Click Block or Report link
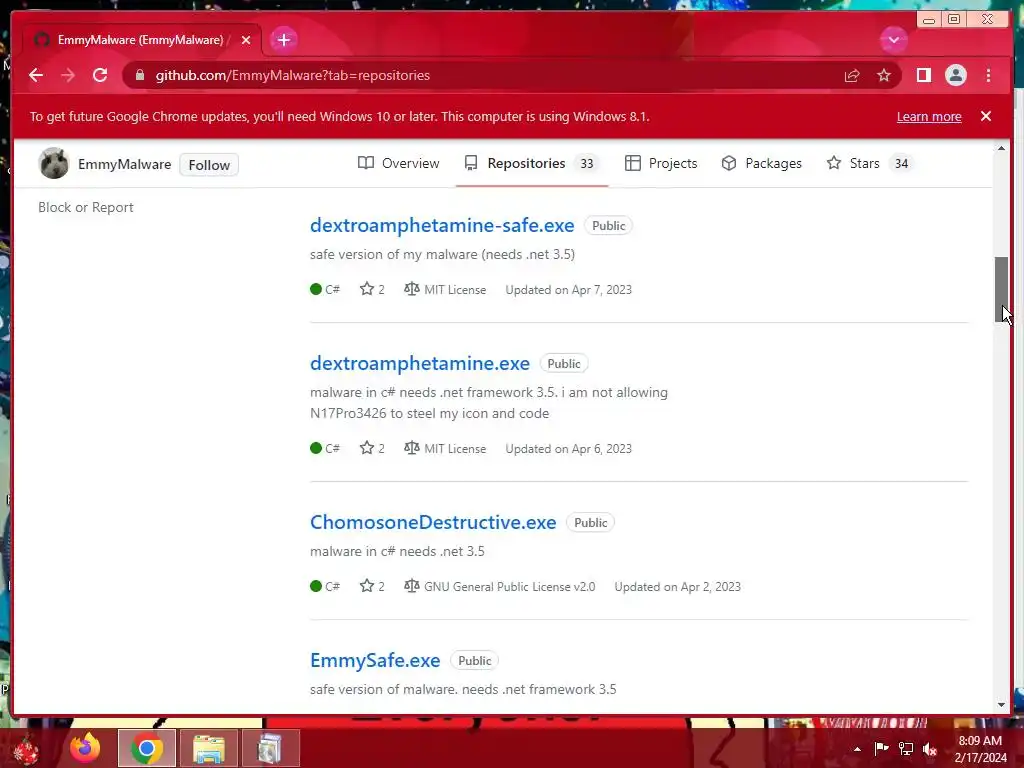 [86, 207]
